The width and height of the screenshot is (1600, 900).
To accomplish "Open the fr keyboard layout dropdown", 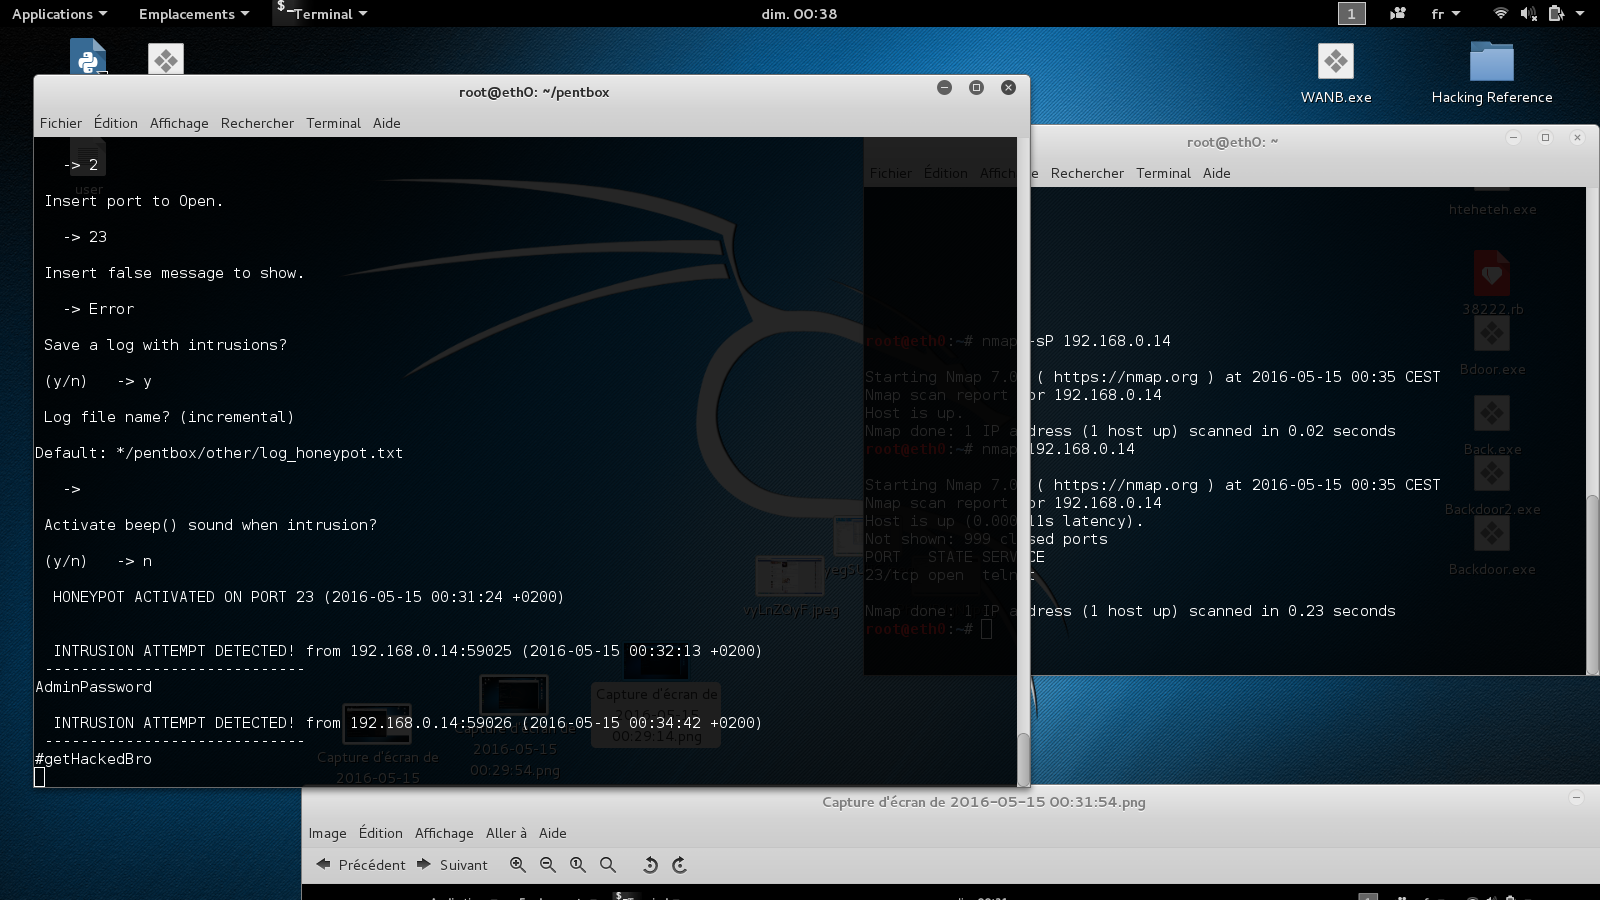I will 1445,14.
